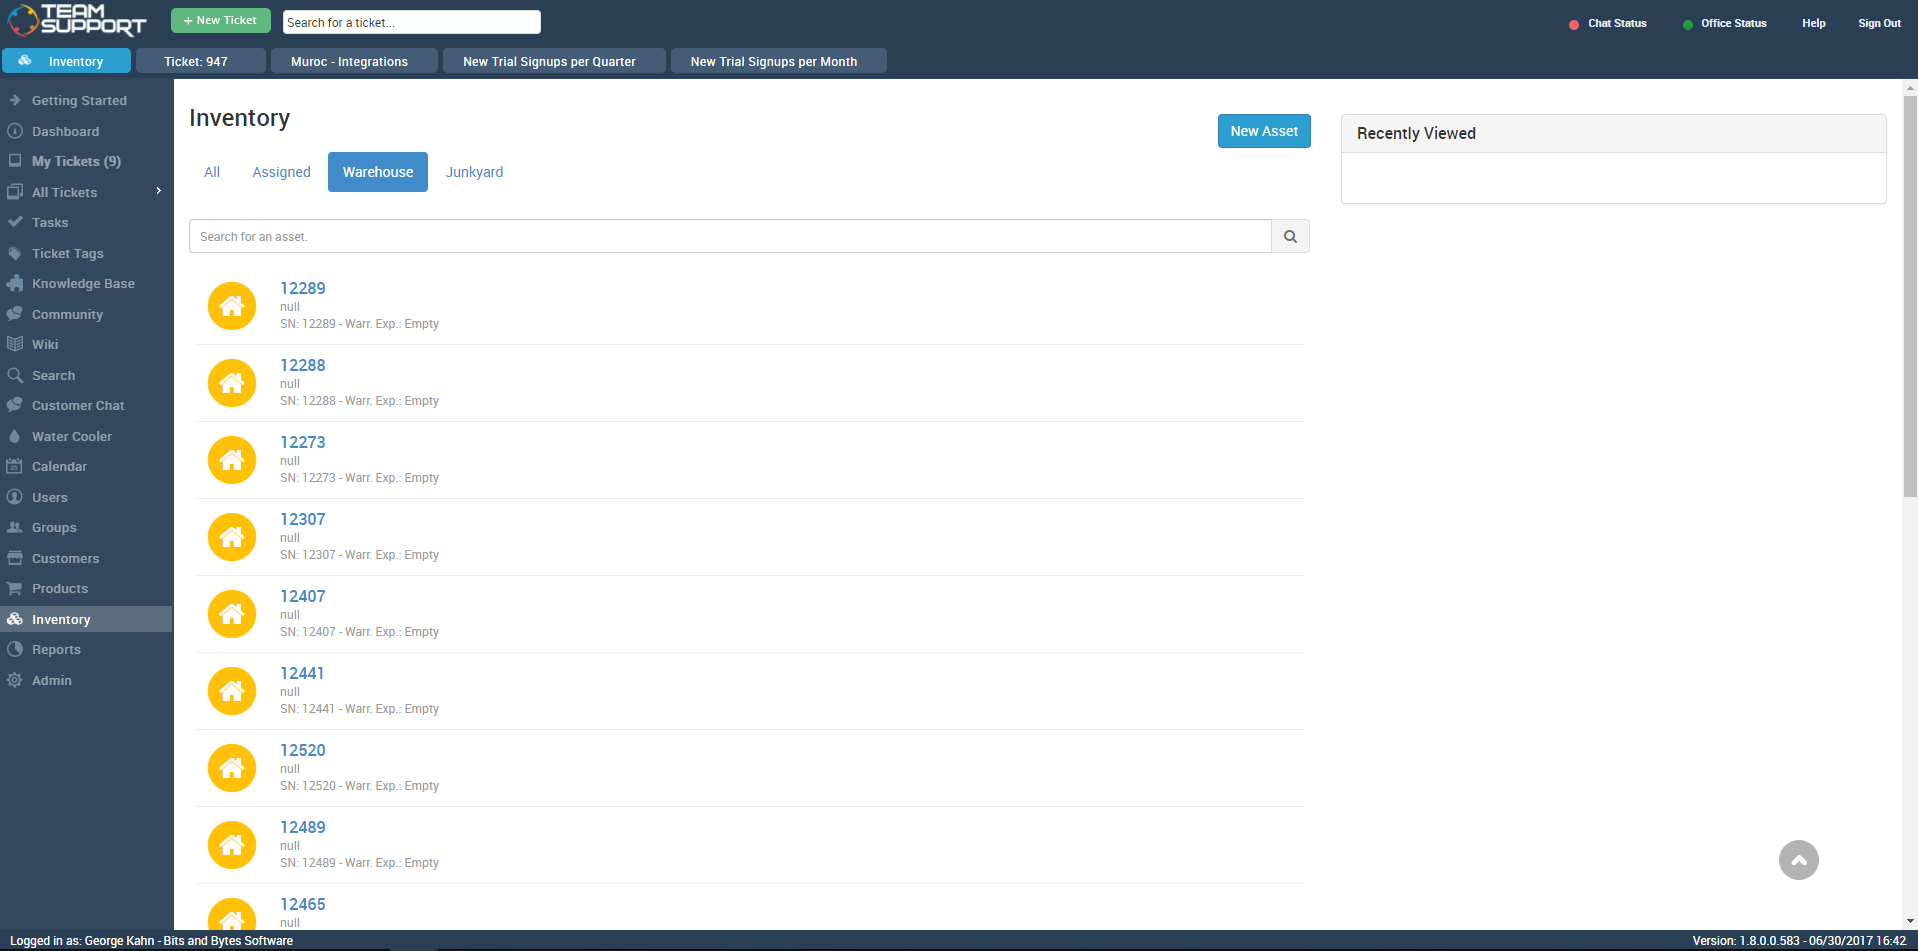This screenshot has height=951, width=1918.
Task: Click the Wiki book icon
Action: coord(15,344)
